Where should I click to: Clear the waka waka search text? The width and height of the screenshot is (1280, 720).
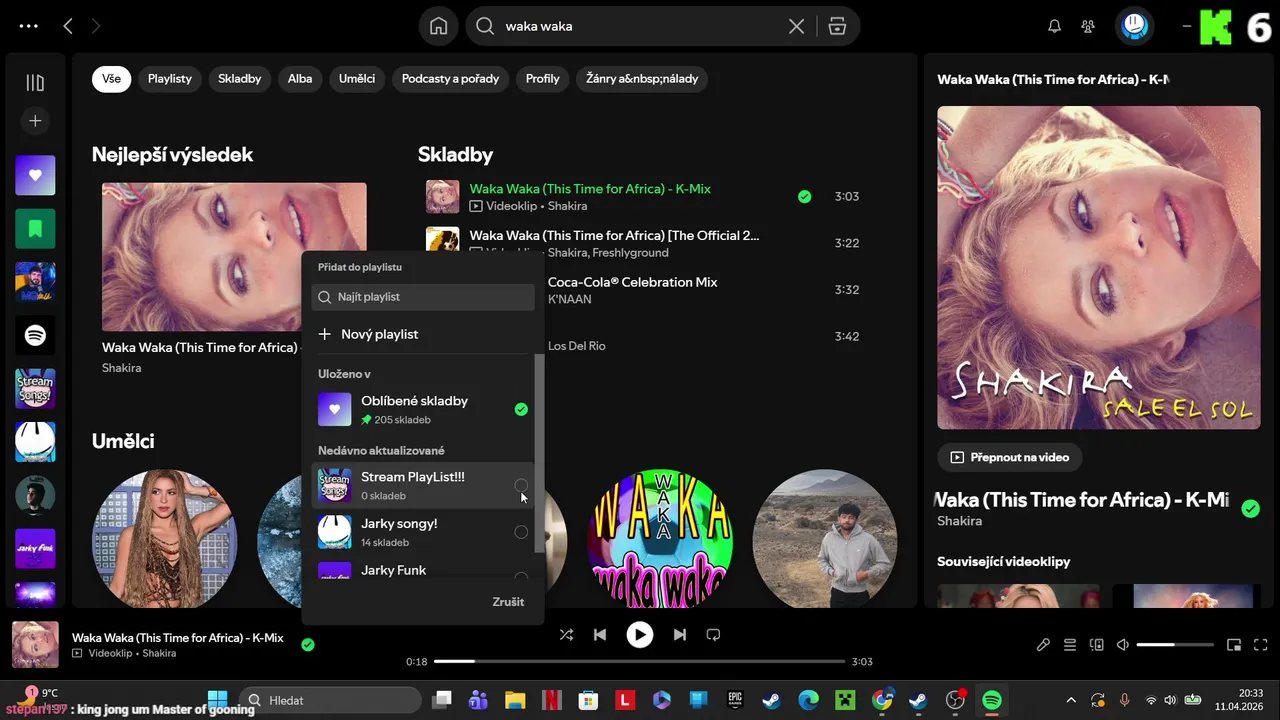(796, 26)
